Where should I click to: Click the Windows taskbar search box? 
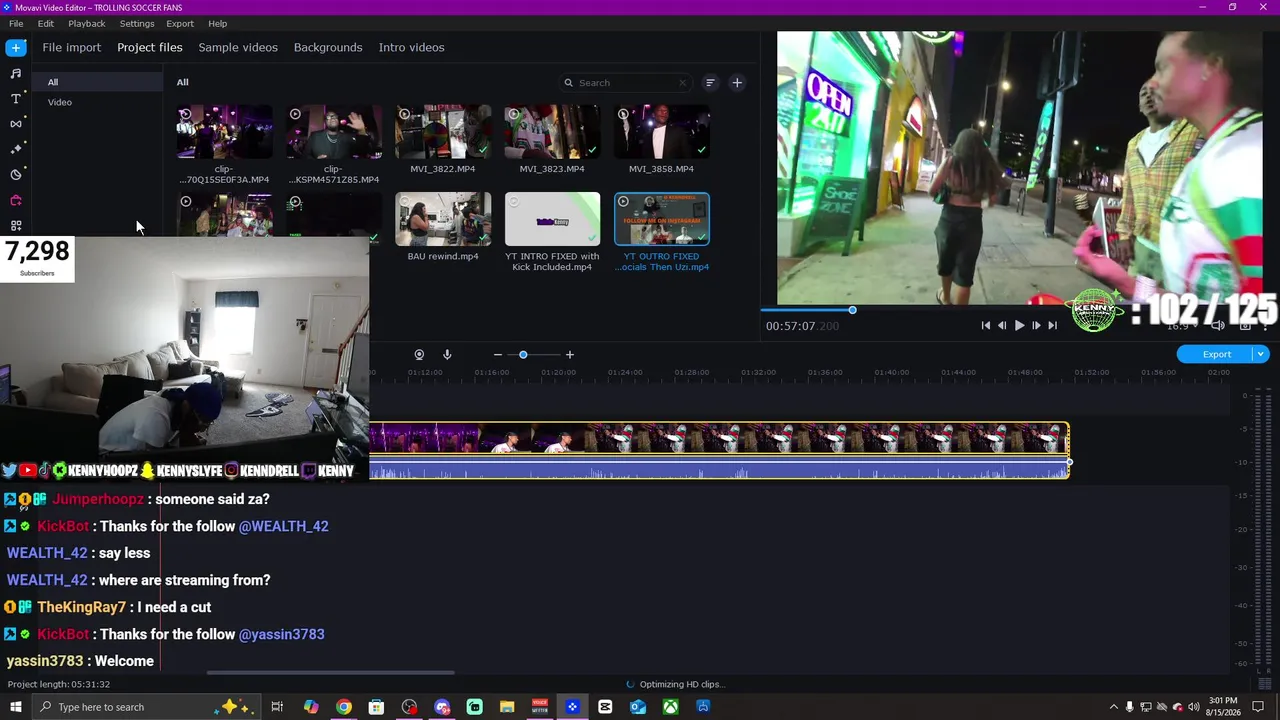145,707
